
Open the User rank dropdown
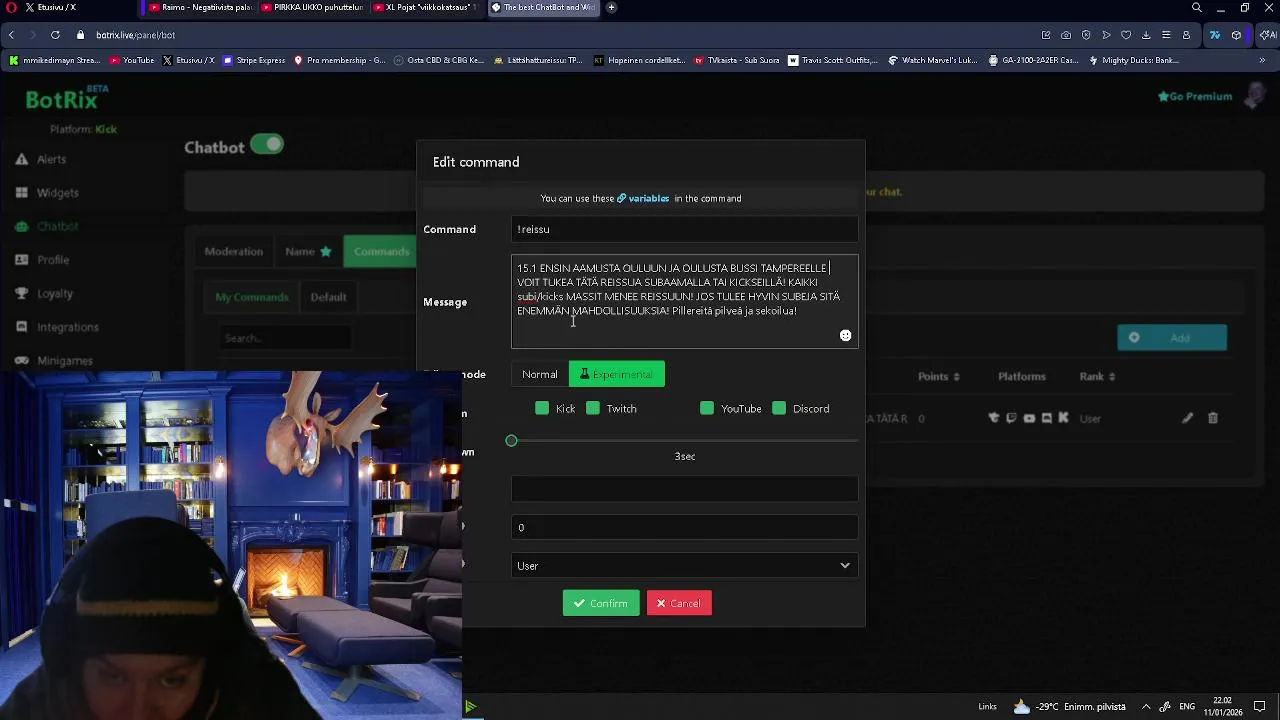click(684, 566)
